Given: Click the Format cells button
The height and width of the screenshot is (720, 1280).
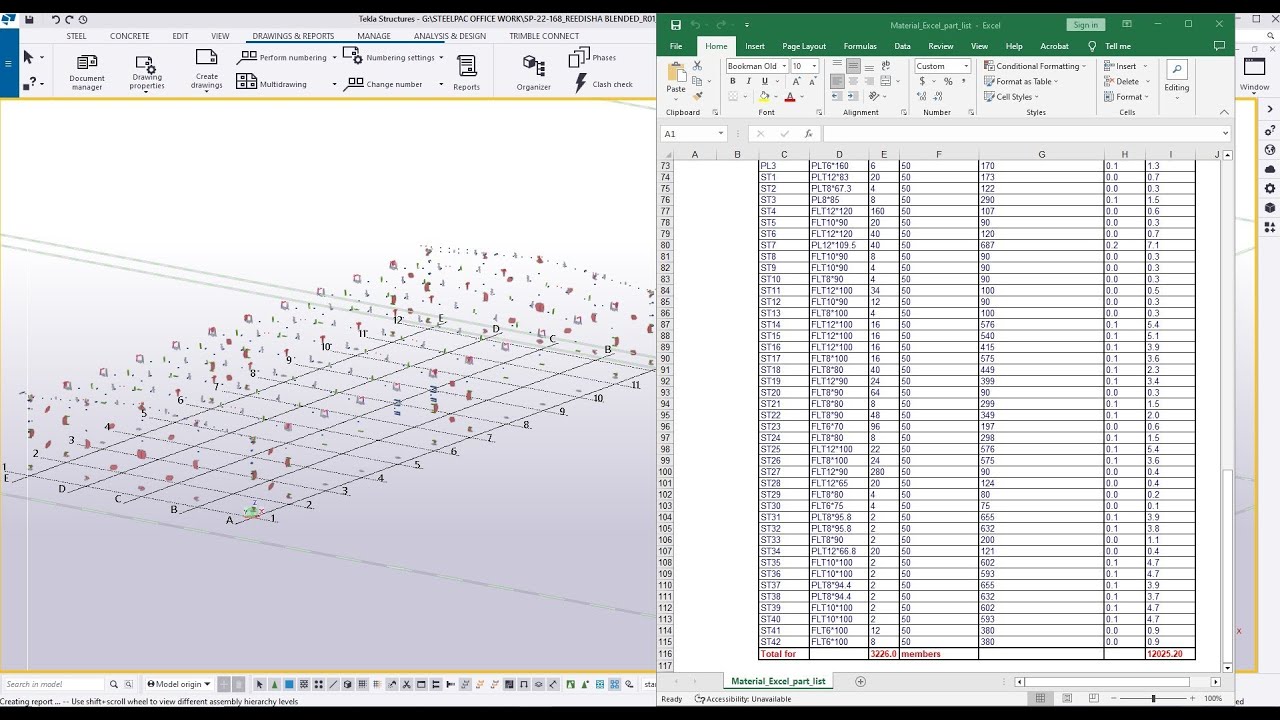Looking at the screenshot, I should coord(1128,97).
